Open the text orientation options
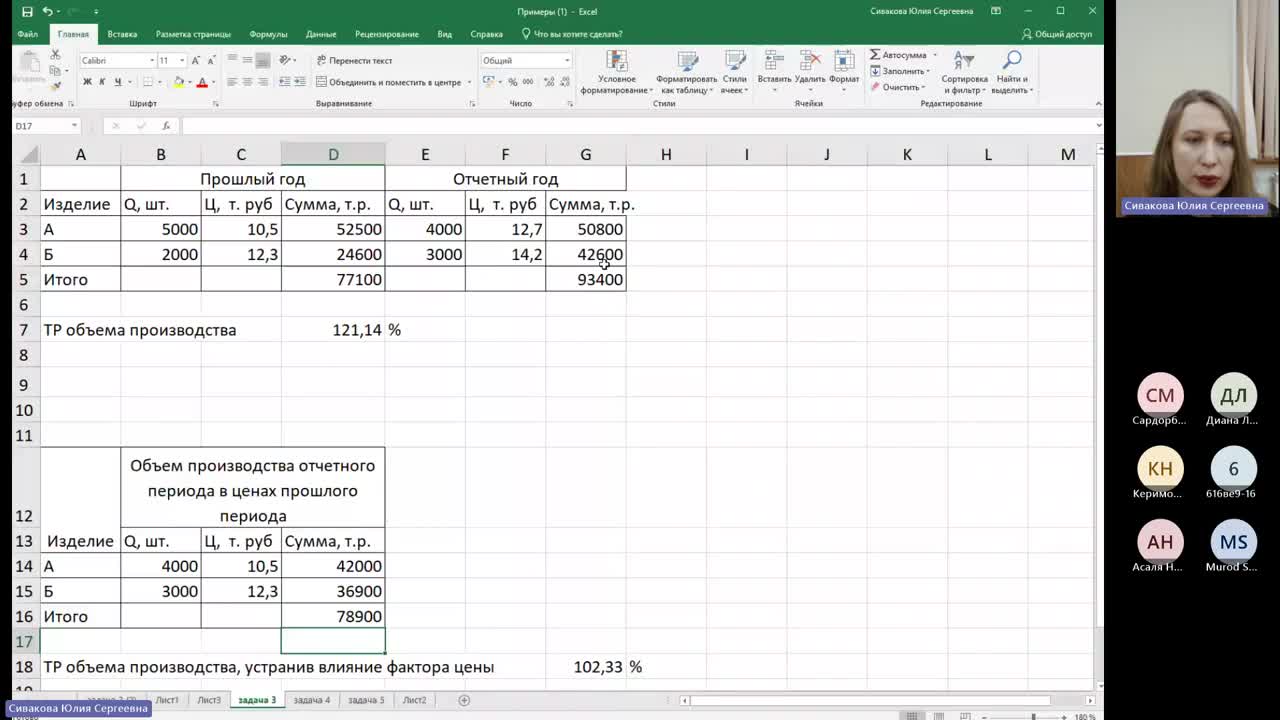This screenshot has width=1280, height=720. pos(287,60)
